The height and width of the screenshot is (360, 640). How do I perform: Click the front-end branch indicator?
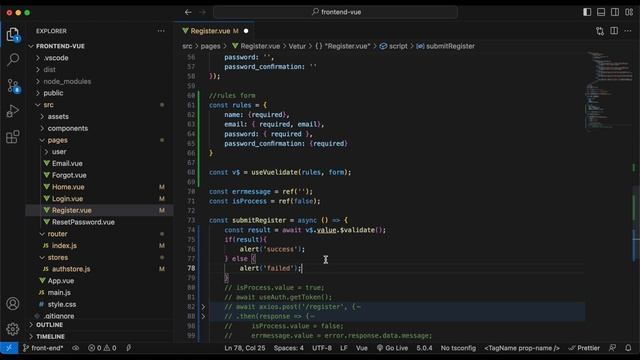click(43, 348)
